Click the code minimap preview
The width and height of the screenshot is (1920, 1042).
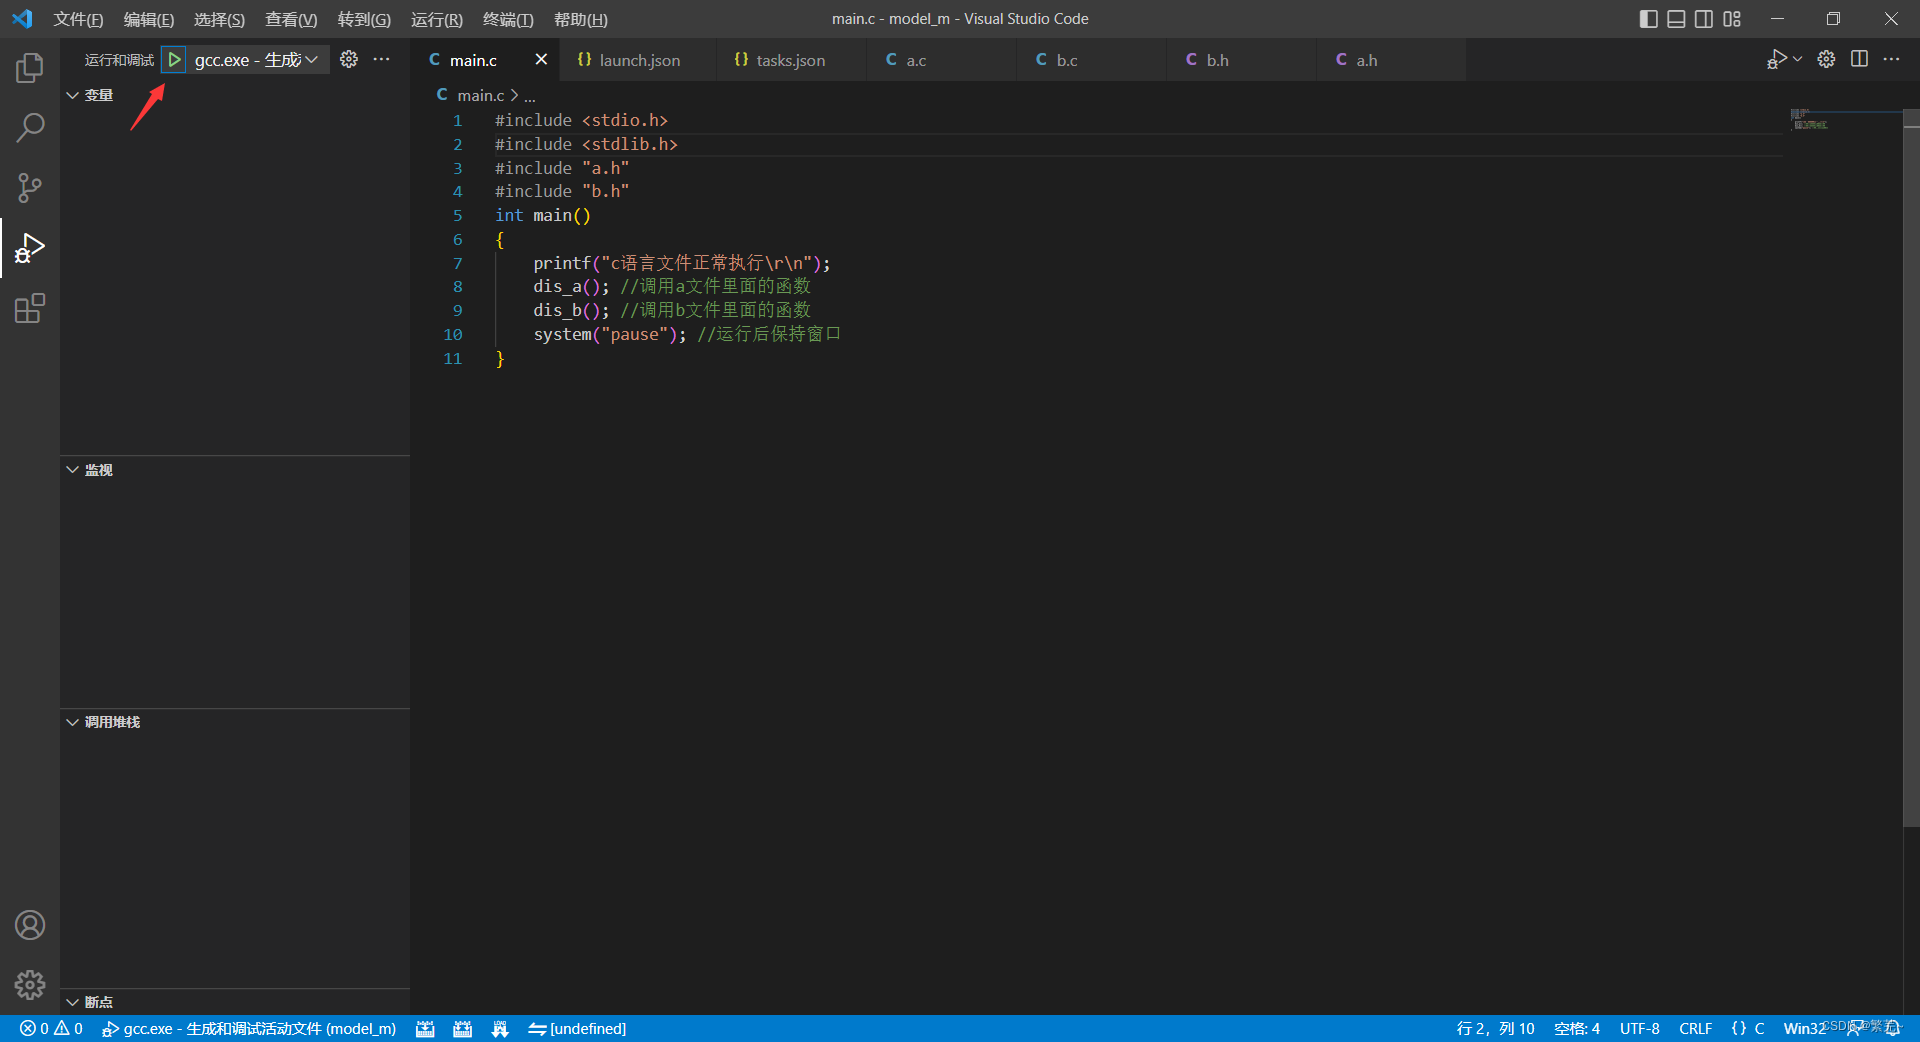1810,119
